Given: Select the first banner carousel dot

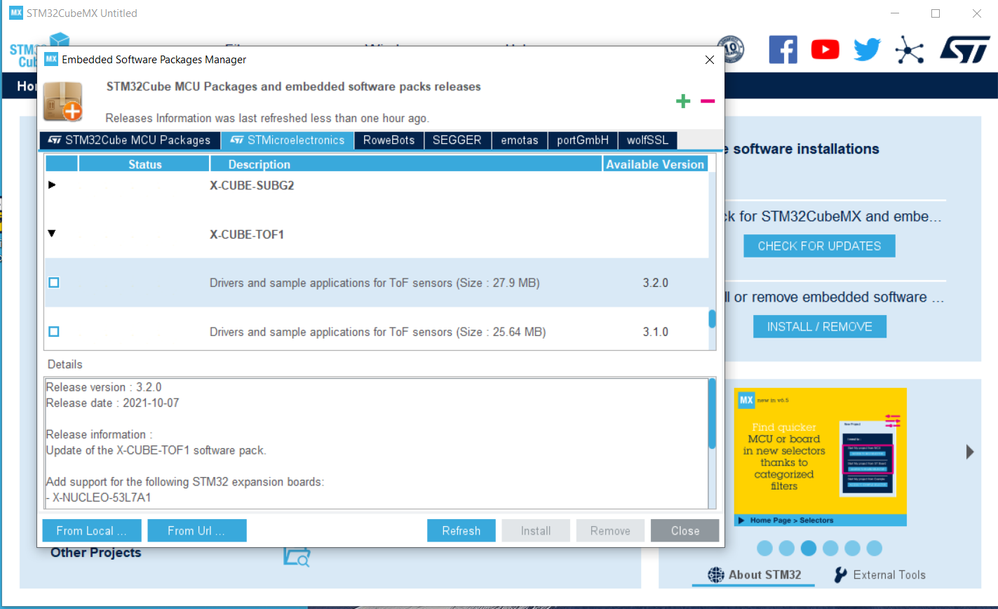Looking at the screenshot, I should 765,548.
